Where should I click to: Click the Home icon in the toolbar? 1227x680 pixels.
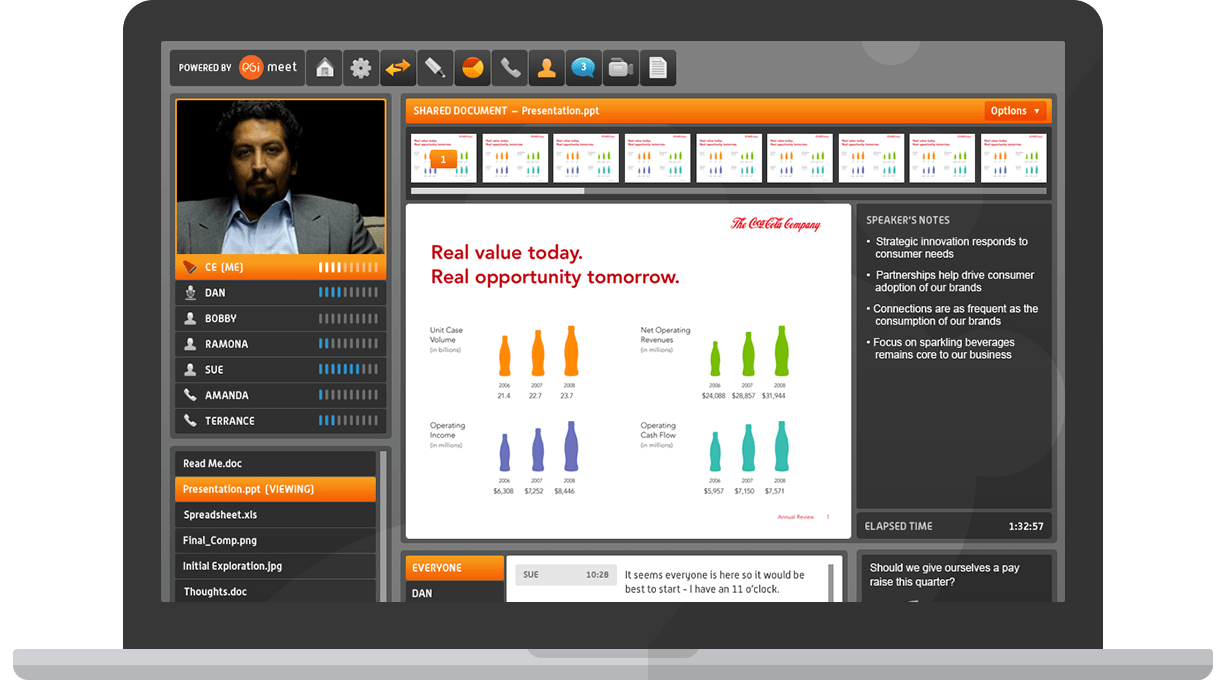pyautogui.click(x=324, y=68)
